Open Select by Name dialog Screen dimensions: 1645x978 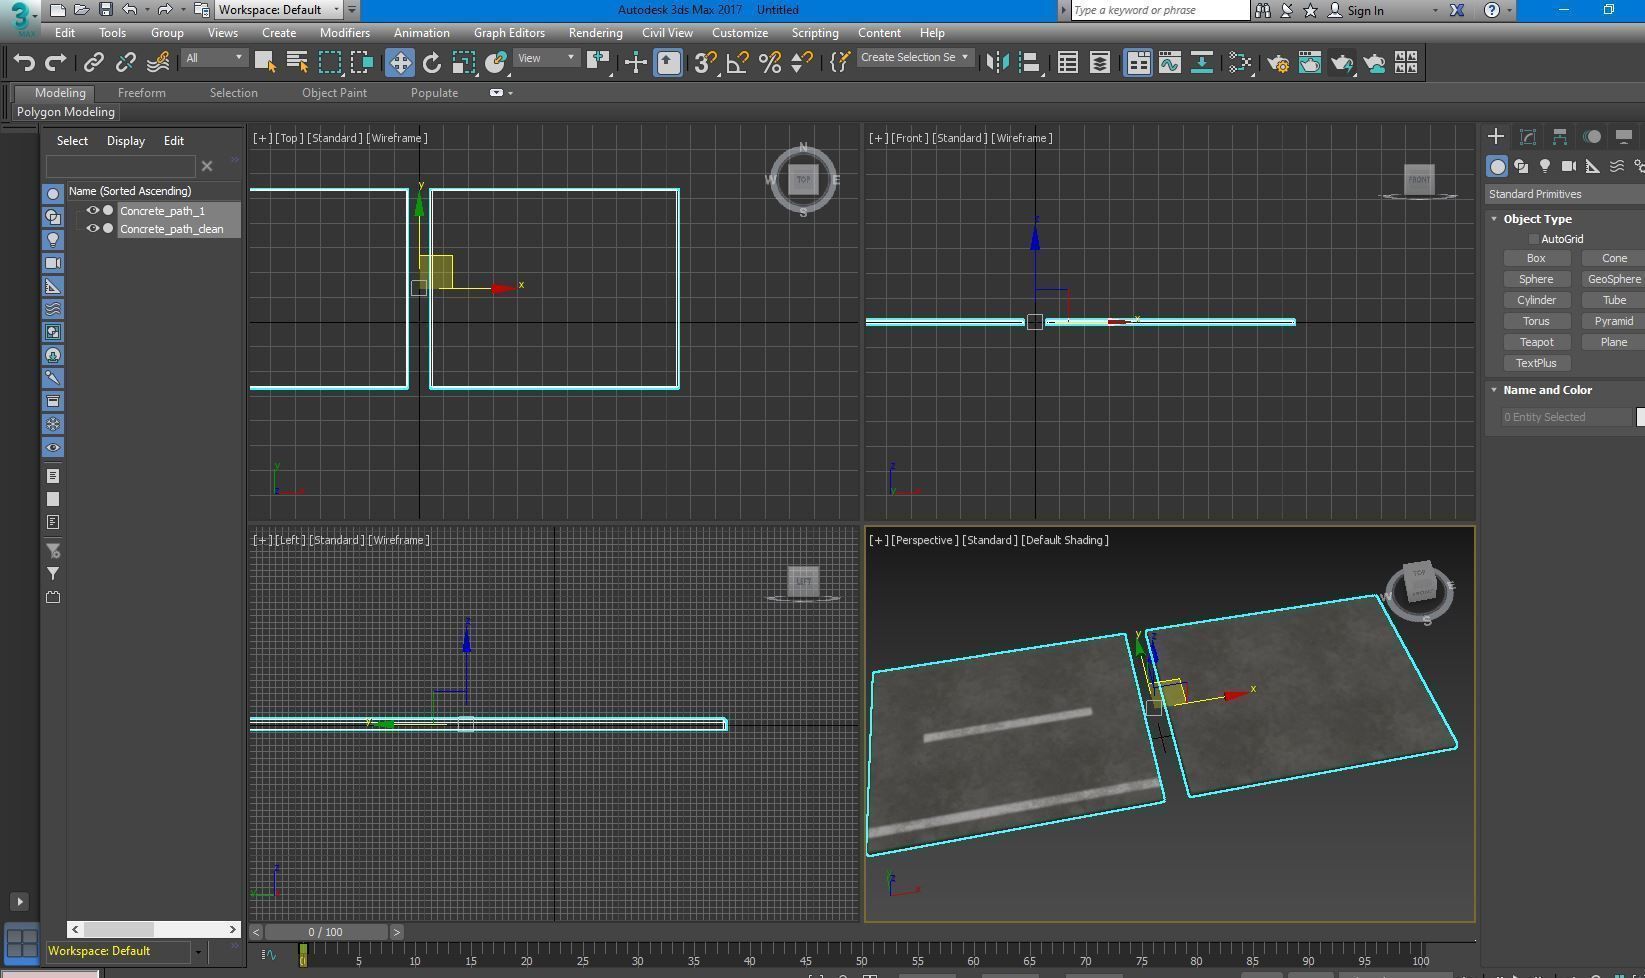click(x=297, y=63)
